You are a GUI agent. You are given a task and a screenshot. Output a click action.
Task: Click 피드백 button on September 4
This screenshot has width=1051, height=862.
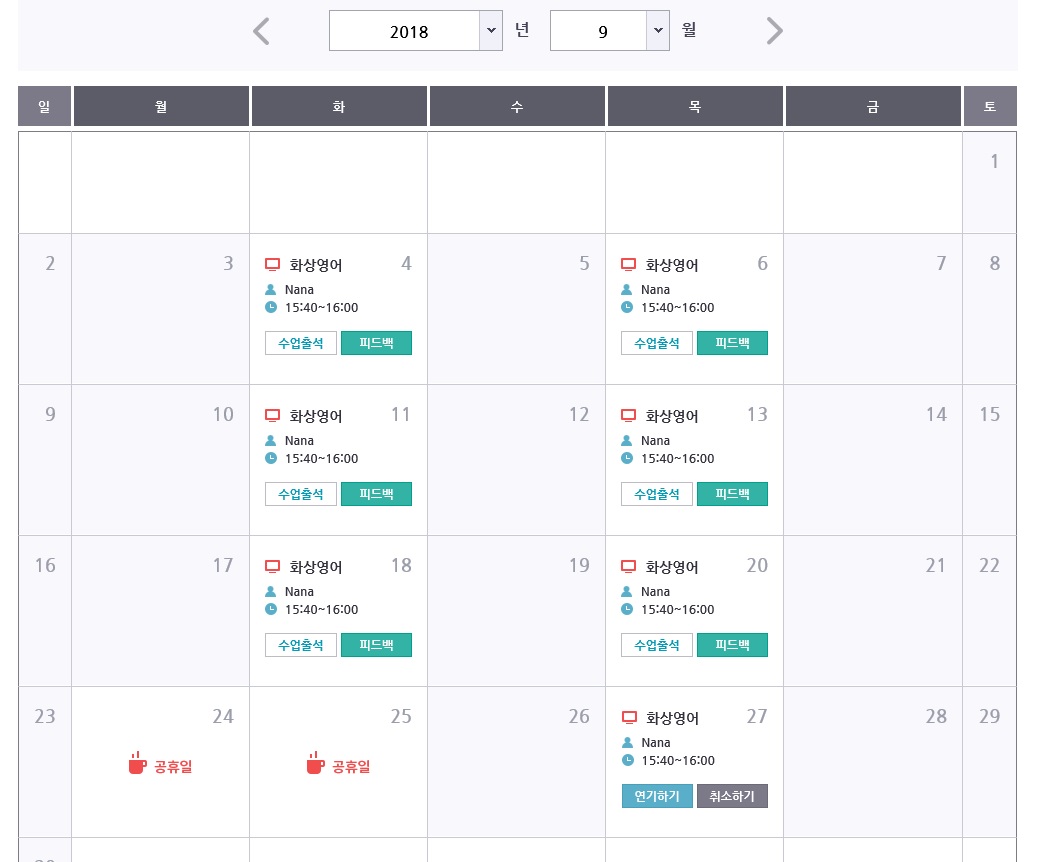tap(376, 343)
